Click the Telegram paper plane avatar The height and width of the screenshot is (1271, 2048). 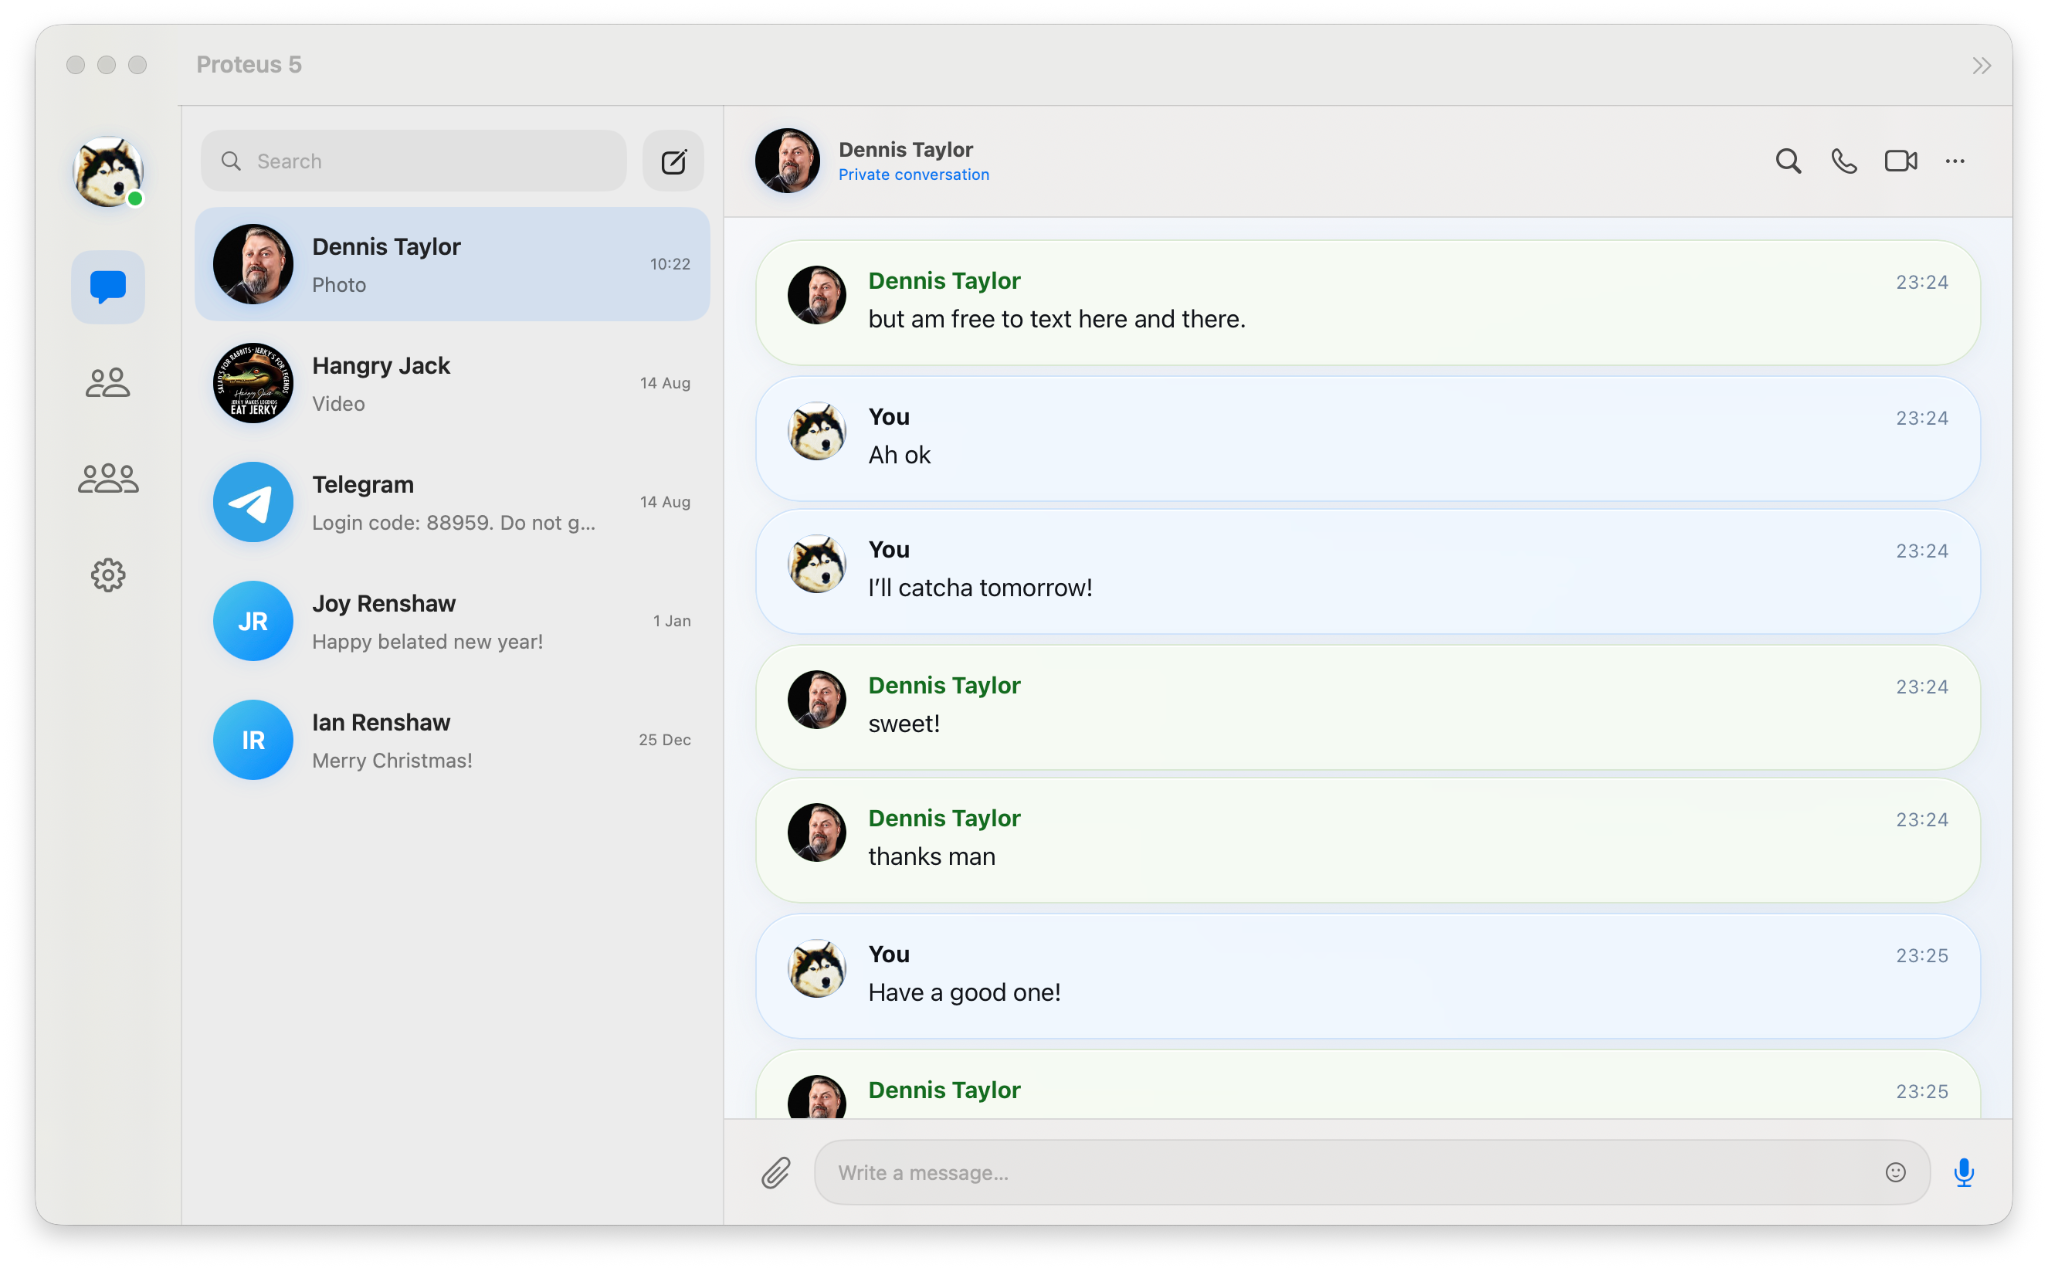coord(253,502)
